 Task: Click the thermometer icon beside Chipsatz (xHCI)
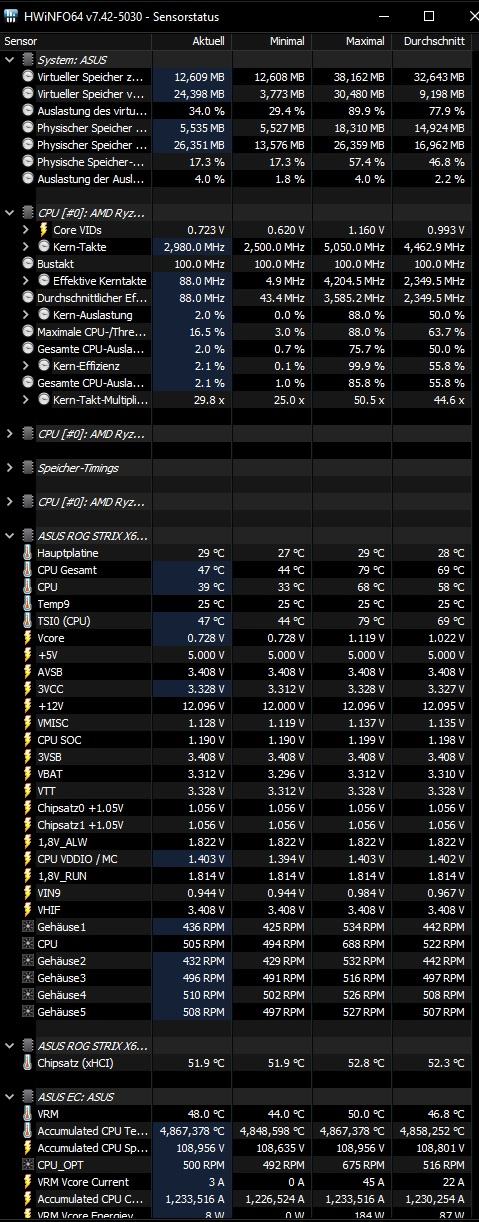click(27, 1063)
